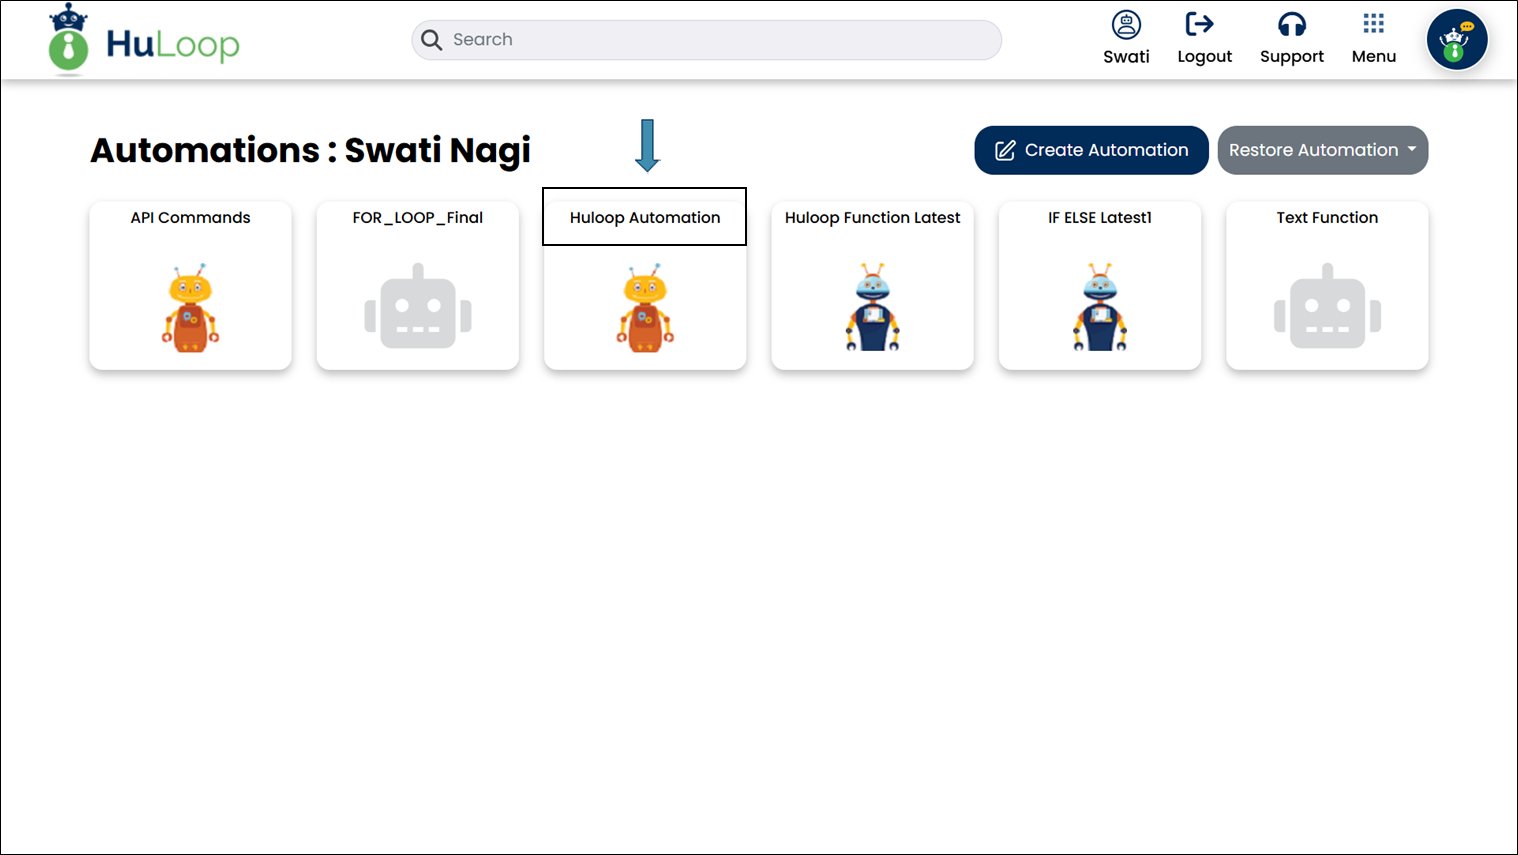Viewport: 1518px width, 855px height.
Task: Open the Swati user profile icon
Action: [x=1126, y=24]
